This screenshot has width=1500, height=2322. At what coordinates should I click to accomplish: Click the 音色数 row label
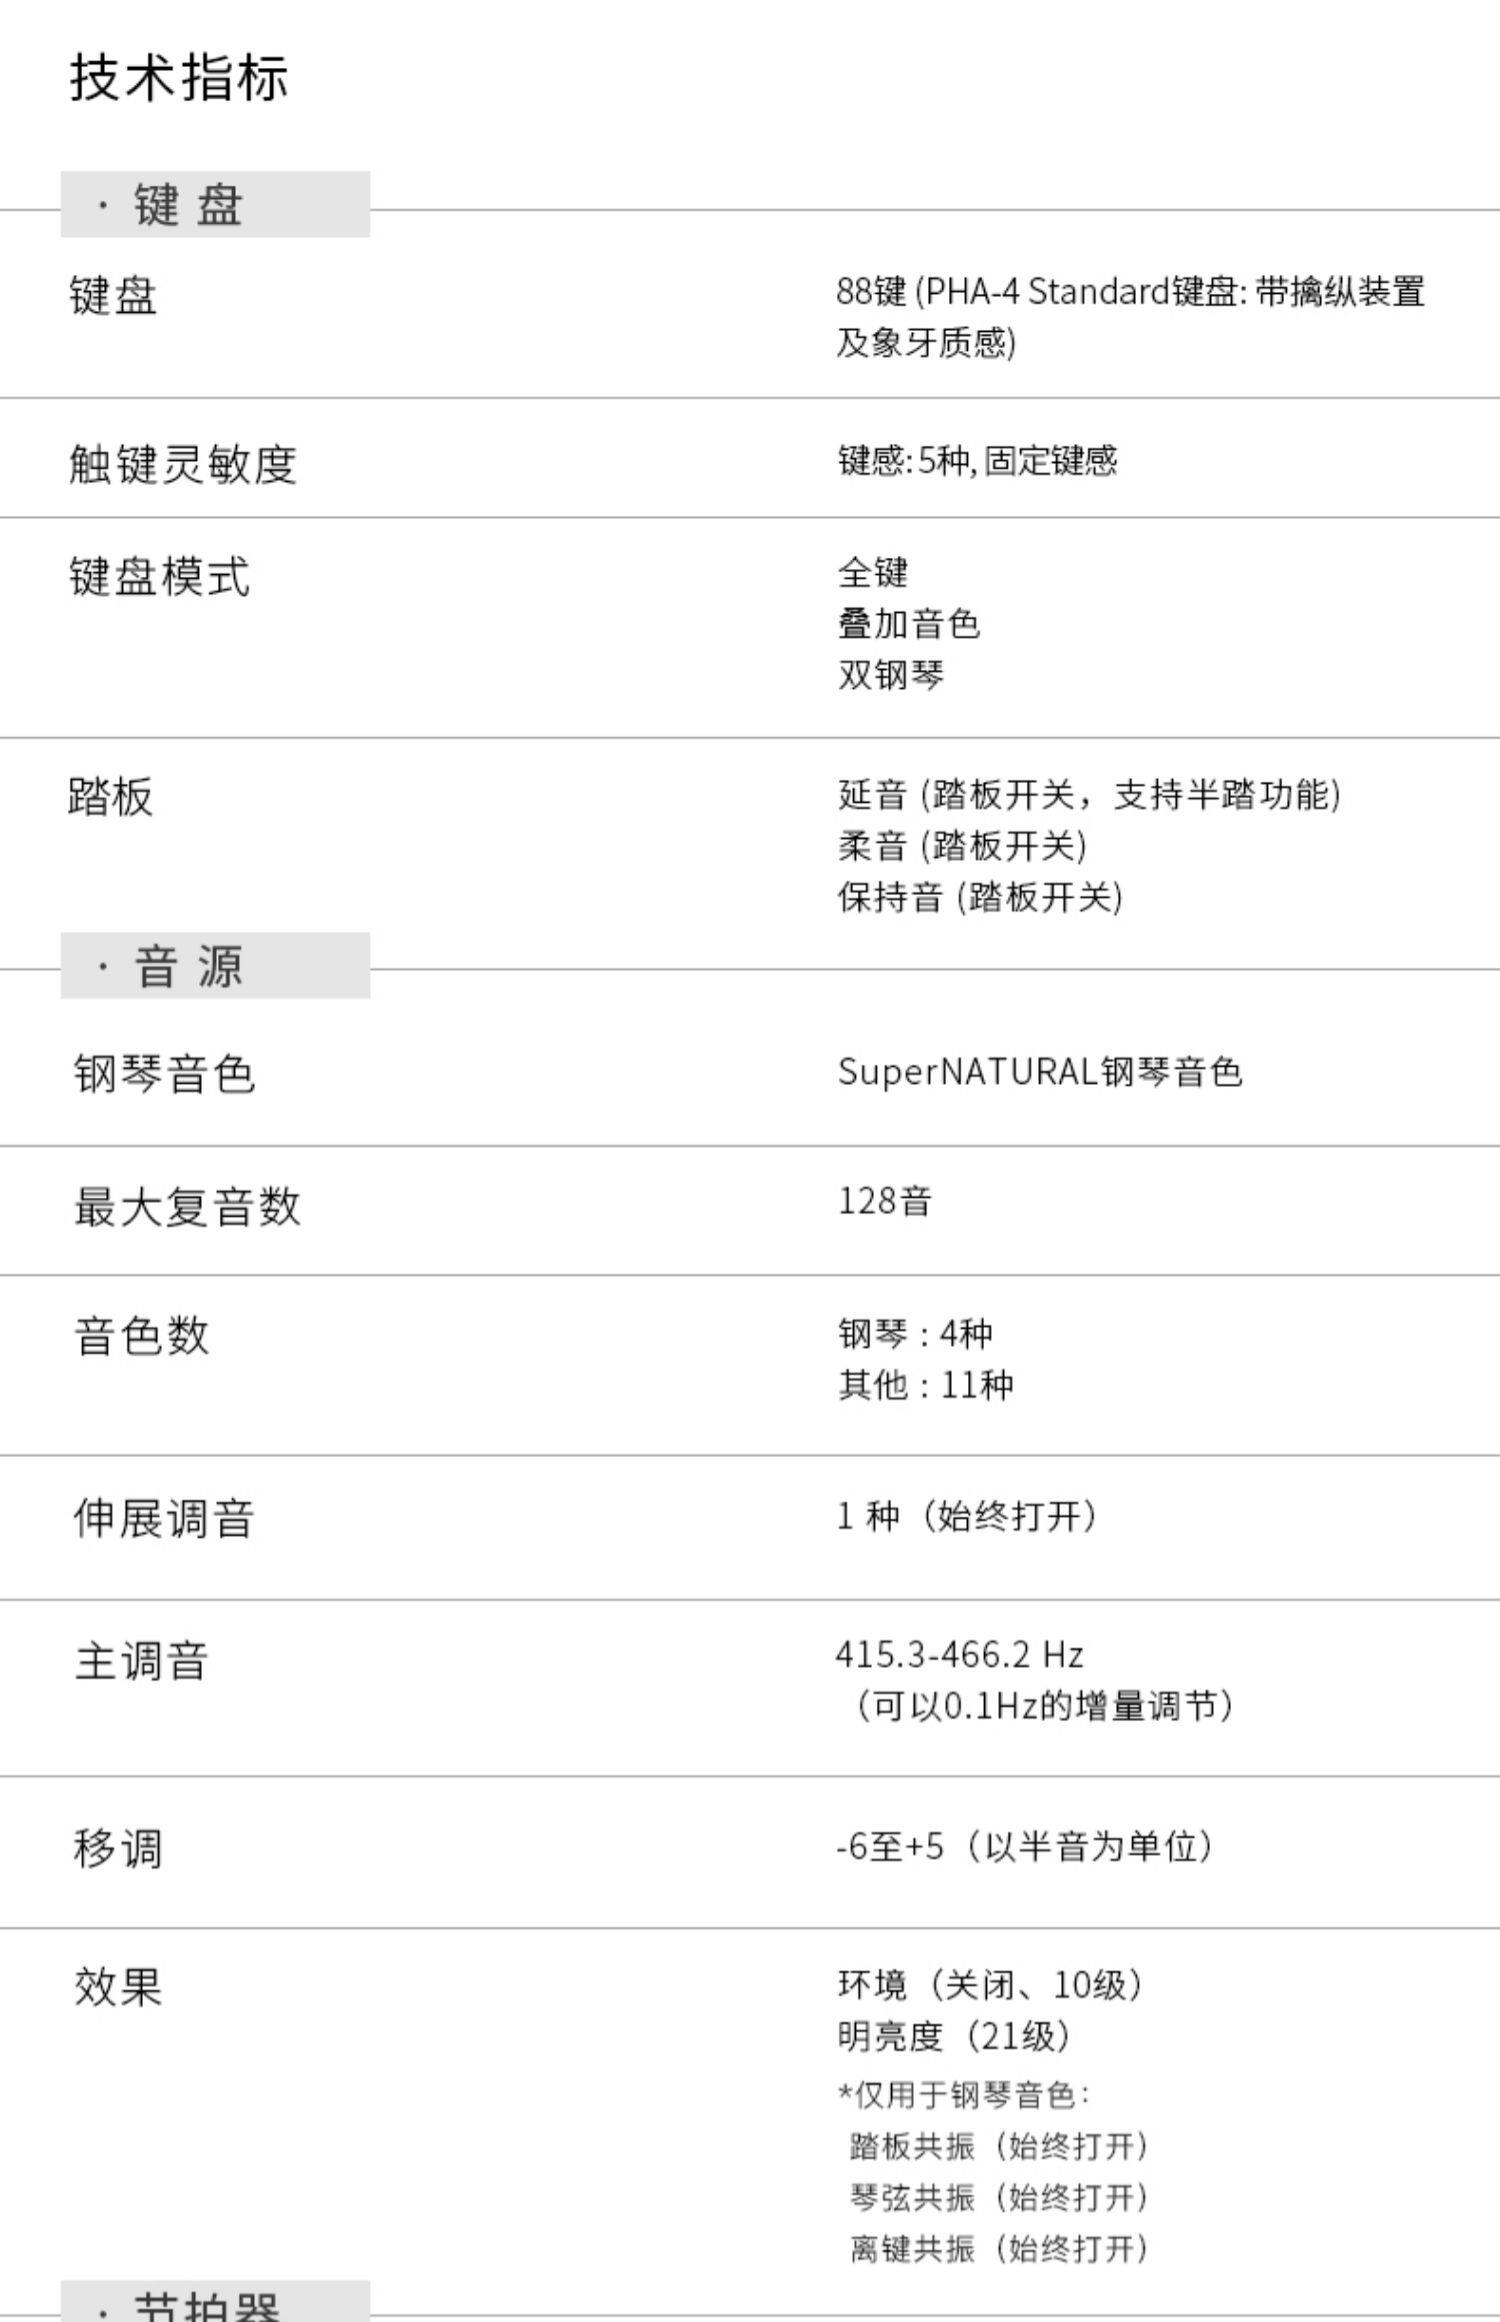141,1336
